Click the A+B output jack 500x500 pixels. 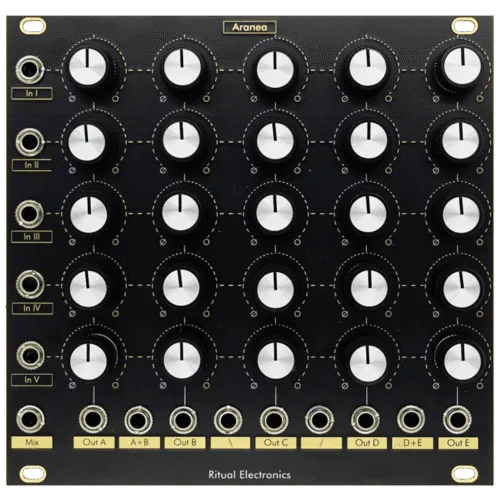138,419
